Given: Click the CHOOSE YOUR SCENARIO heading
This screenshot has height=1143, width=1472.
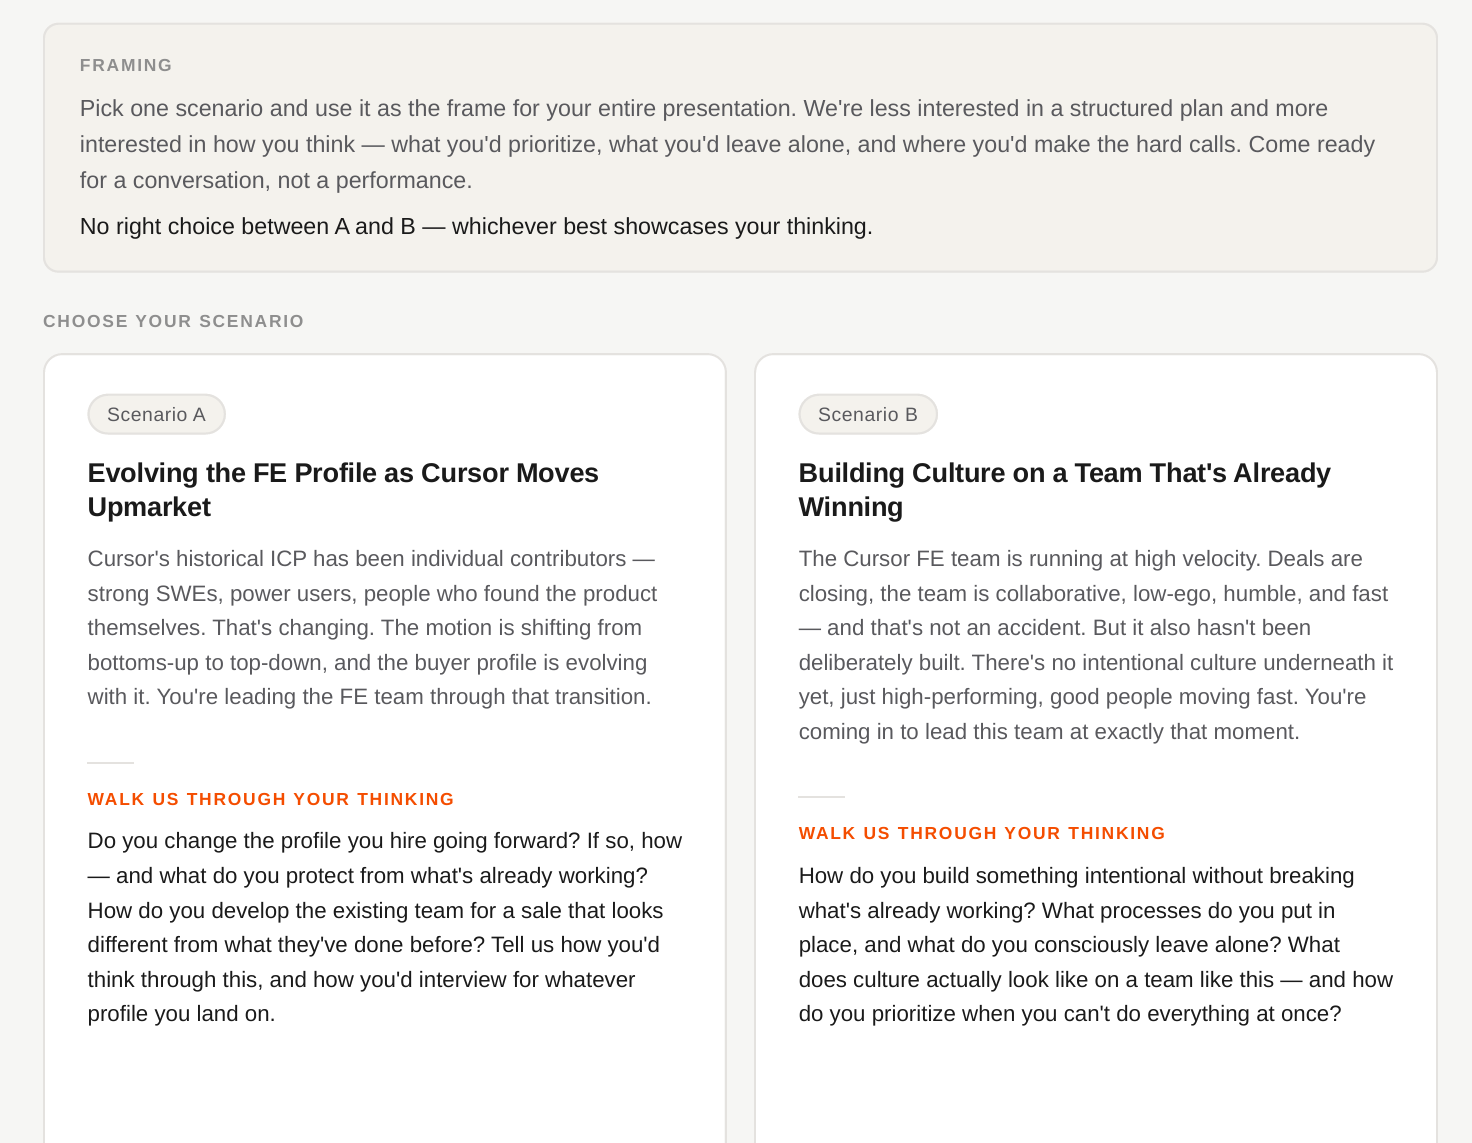Looking at the screenshot, I should [173, 321].
